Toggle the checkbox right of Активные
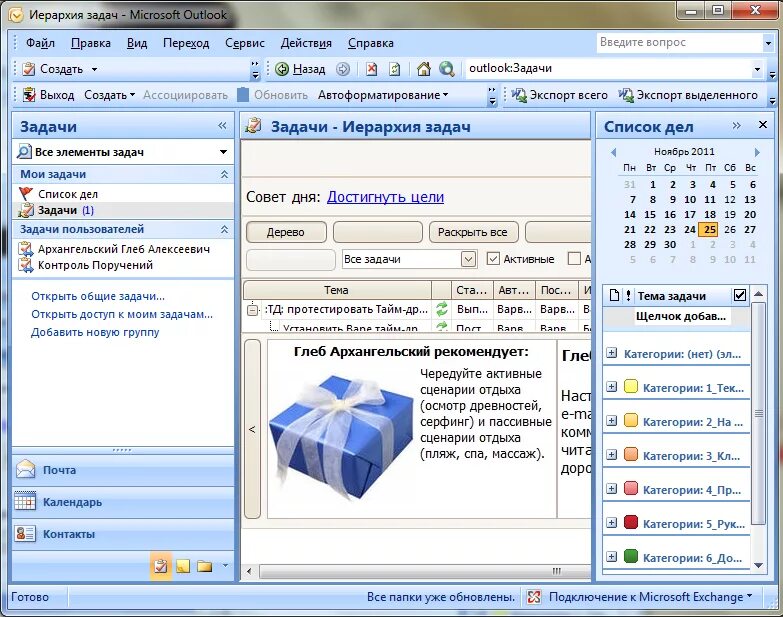 click(574, 259)
